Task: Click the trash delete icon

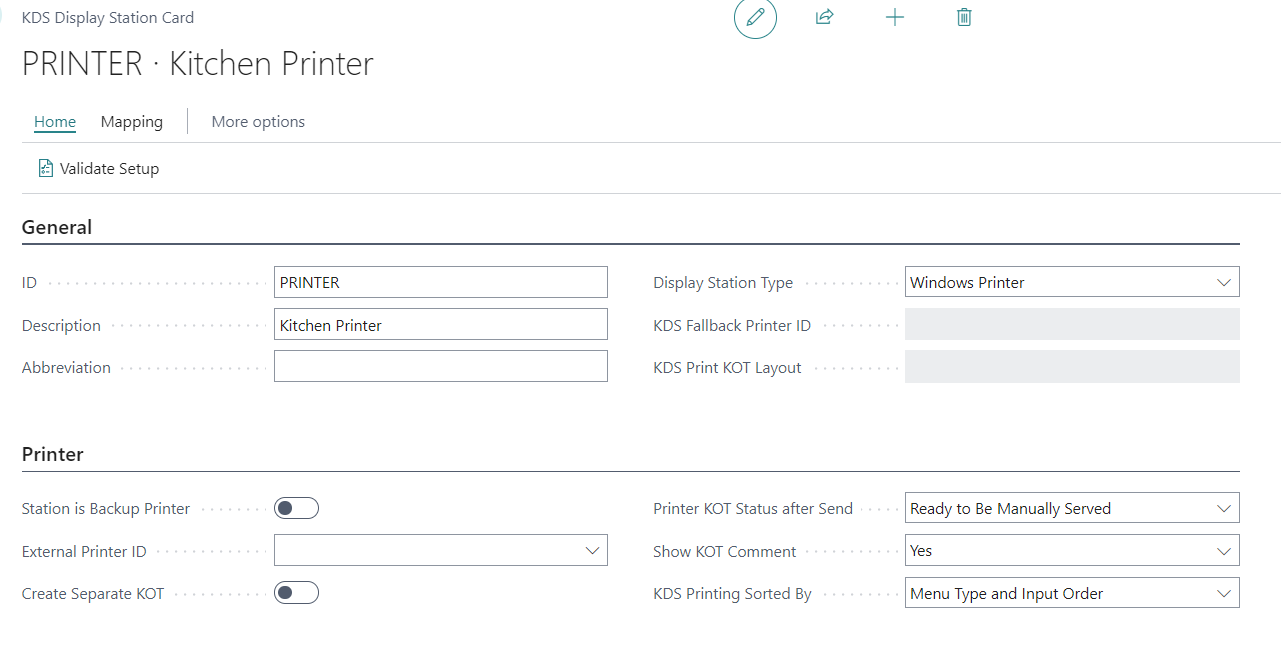Action: [x=964, y=17]
